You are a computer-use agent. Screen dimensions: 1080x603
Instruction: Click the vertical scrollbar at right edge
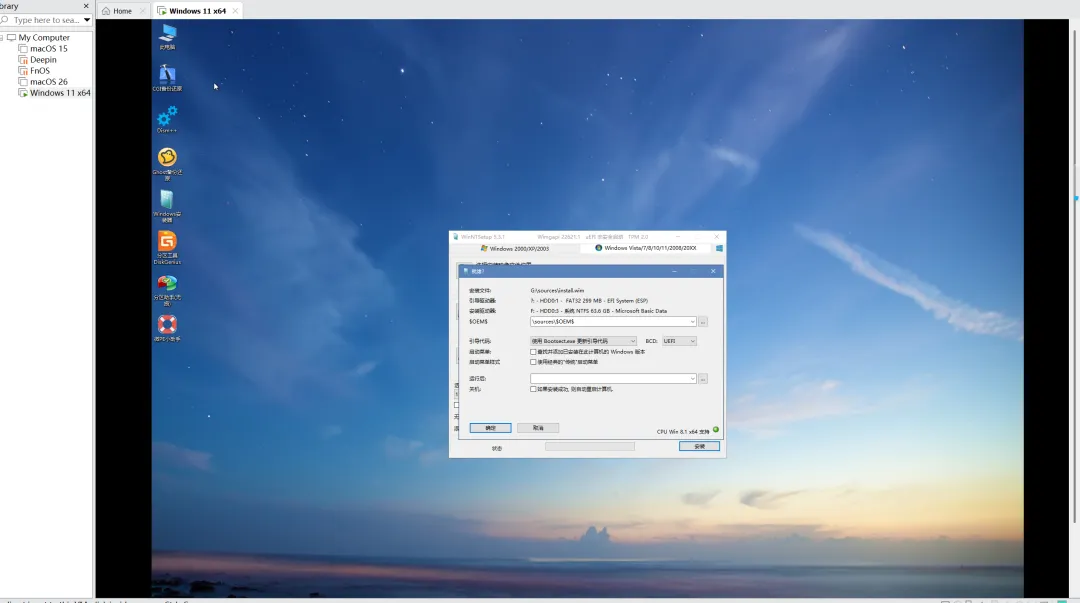1075,276
